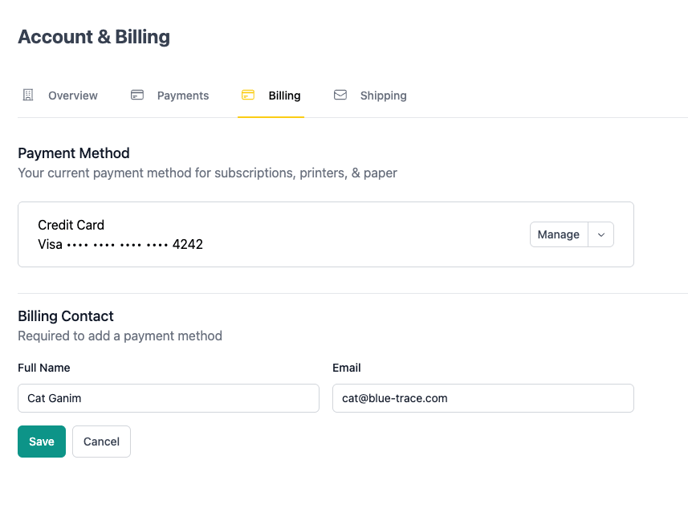This screenshot has height=521, width=688.
Task: Click the Email field label
Action: 347,368
